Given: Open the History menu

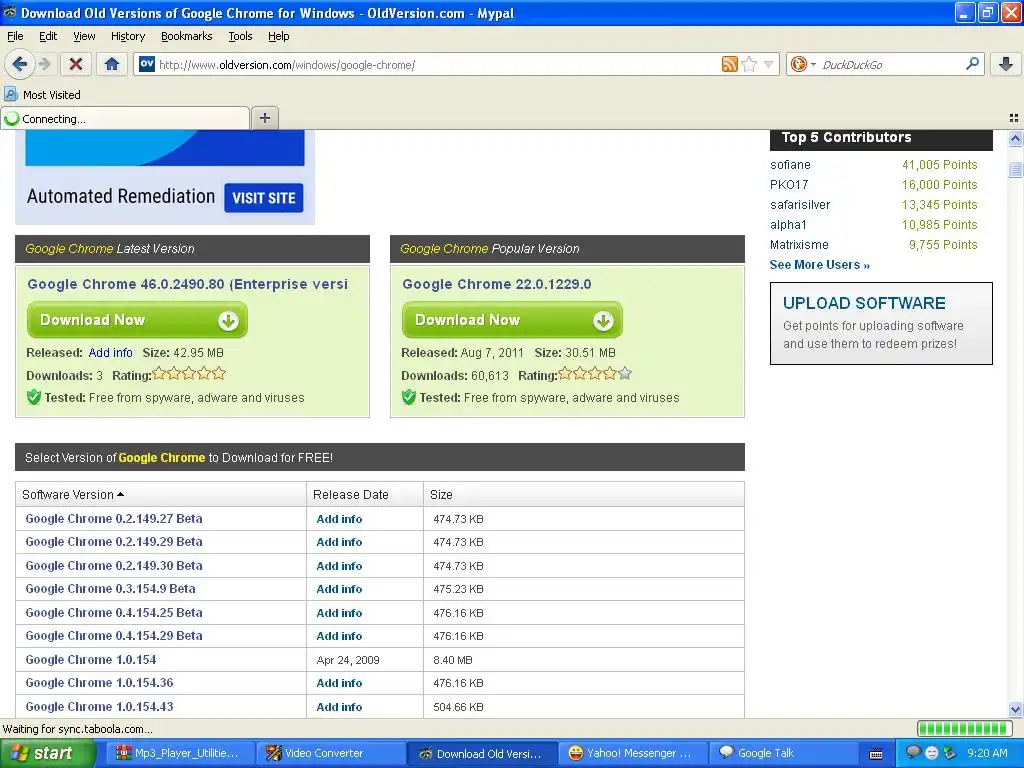Looking at the screenshot, I should point(127,36).
